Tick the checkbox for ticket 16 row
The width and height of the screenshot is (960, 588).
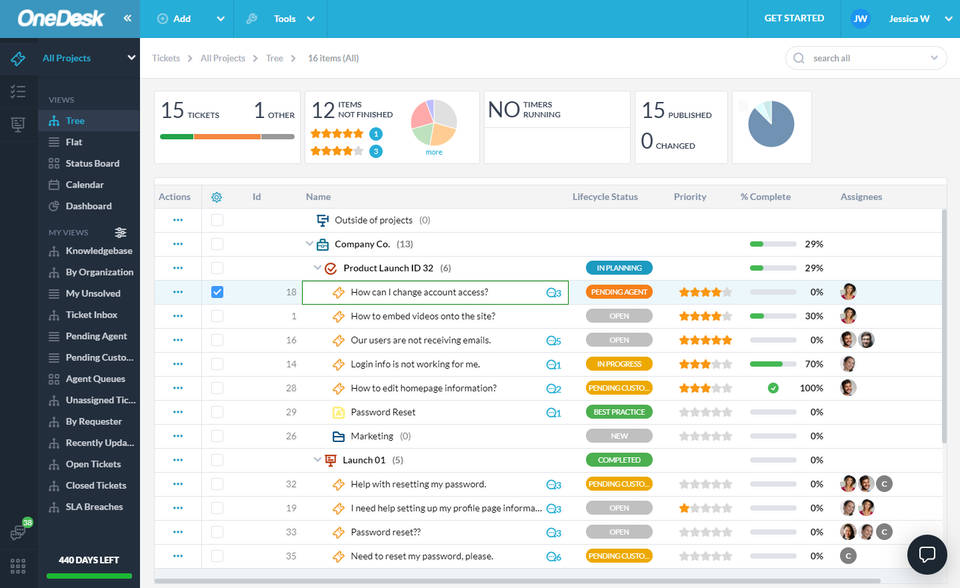click(217, 340)
